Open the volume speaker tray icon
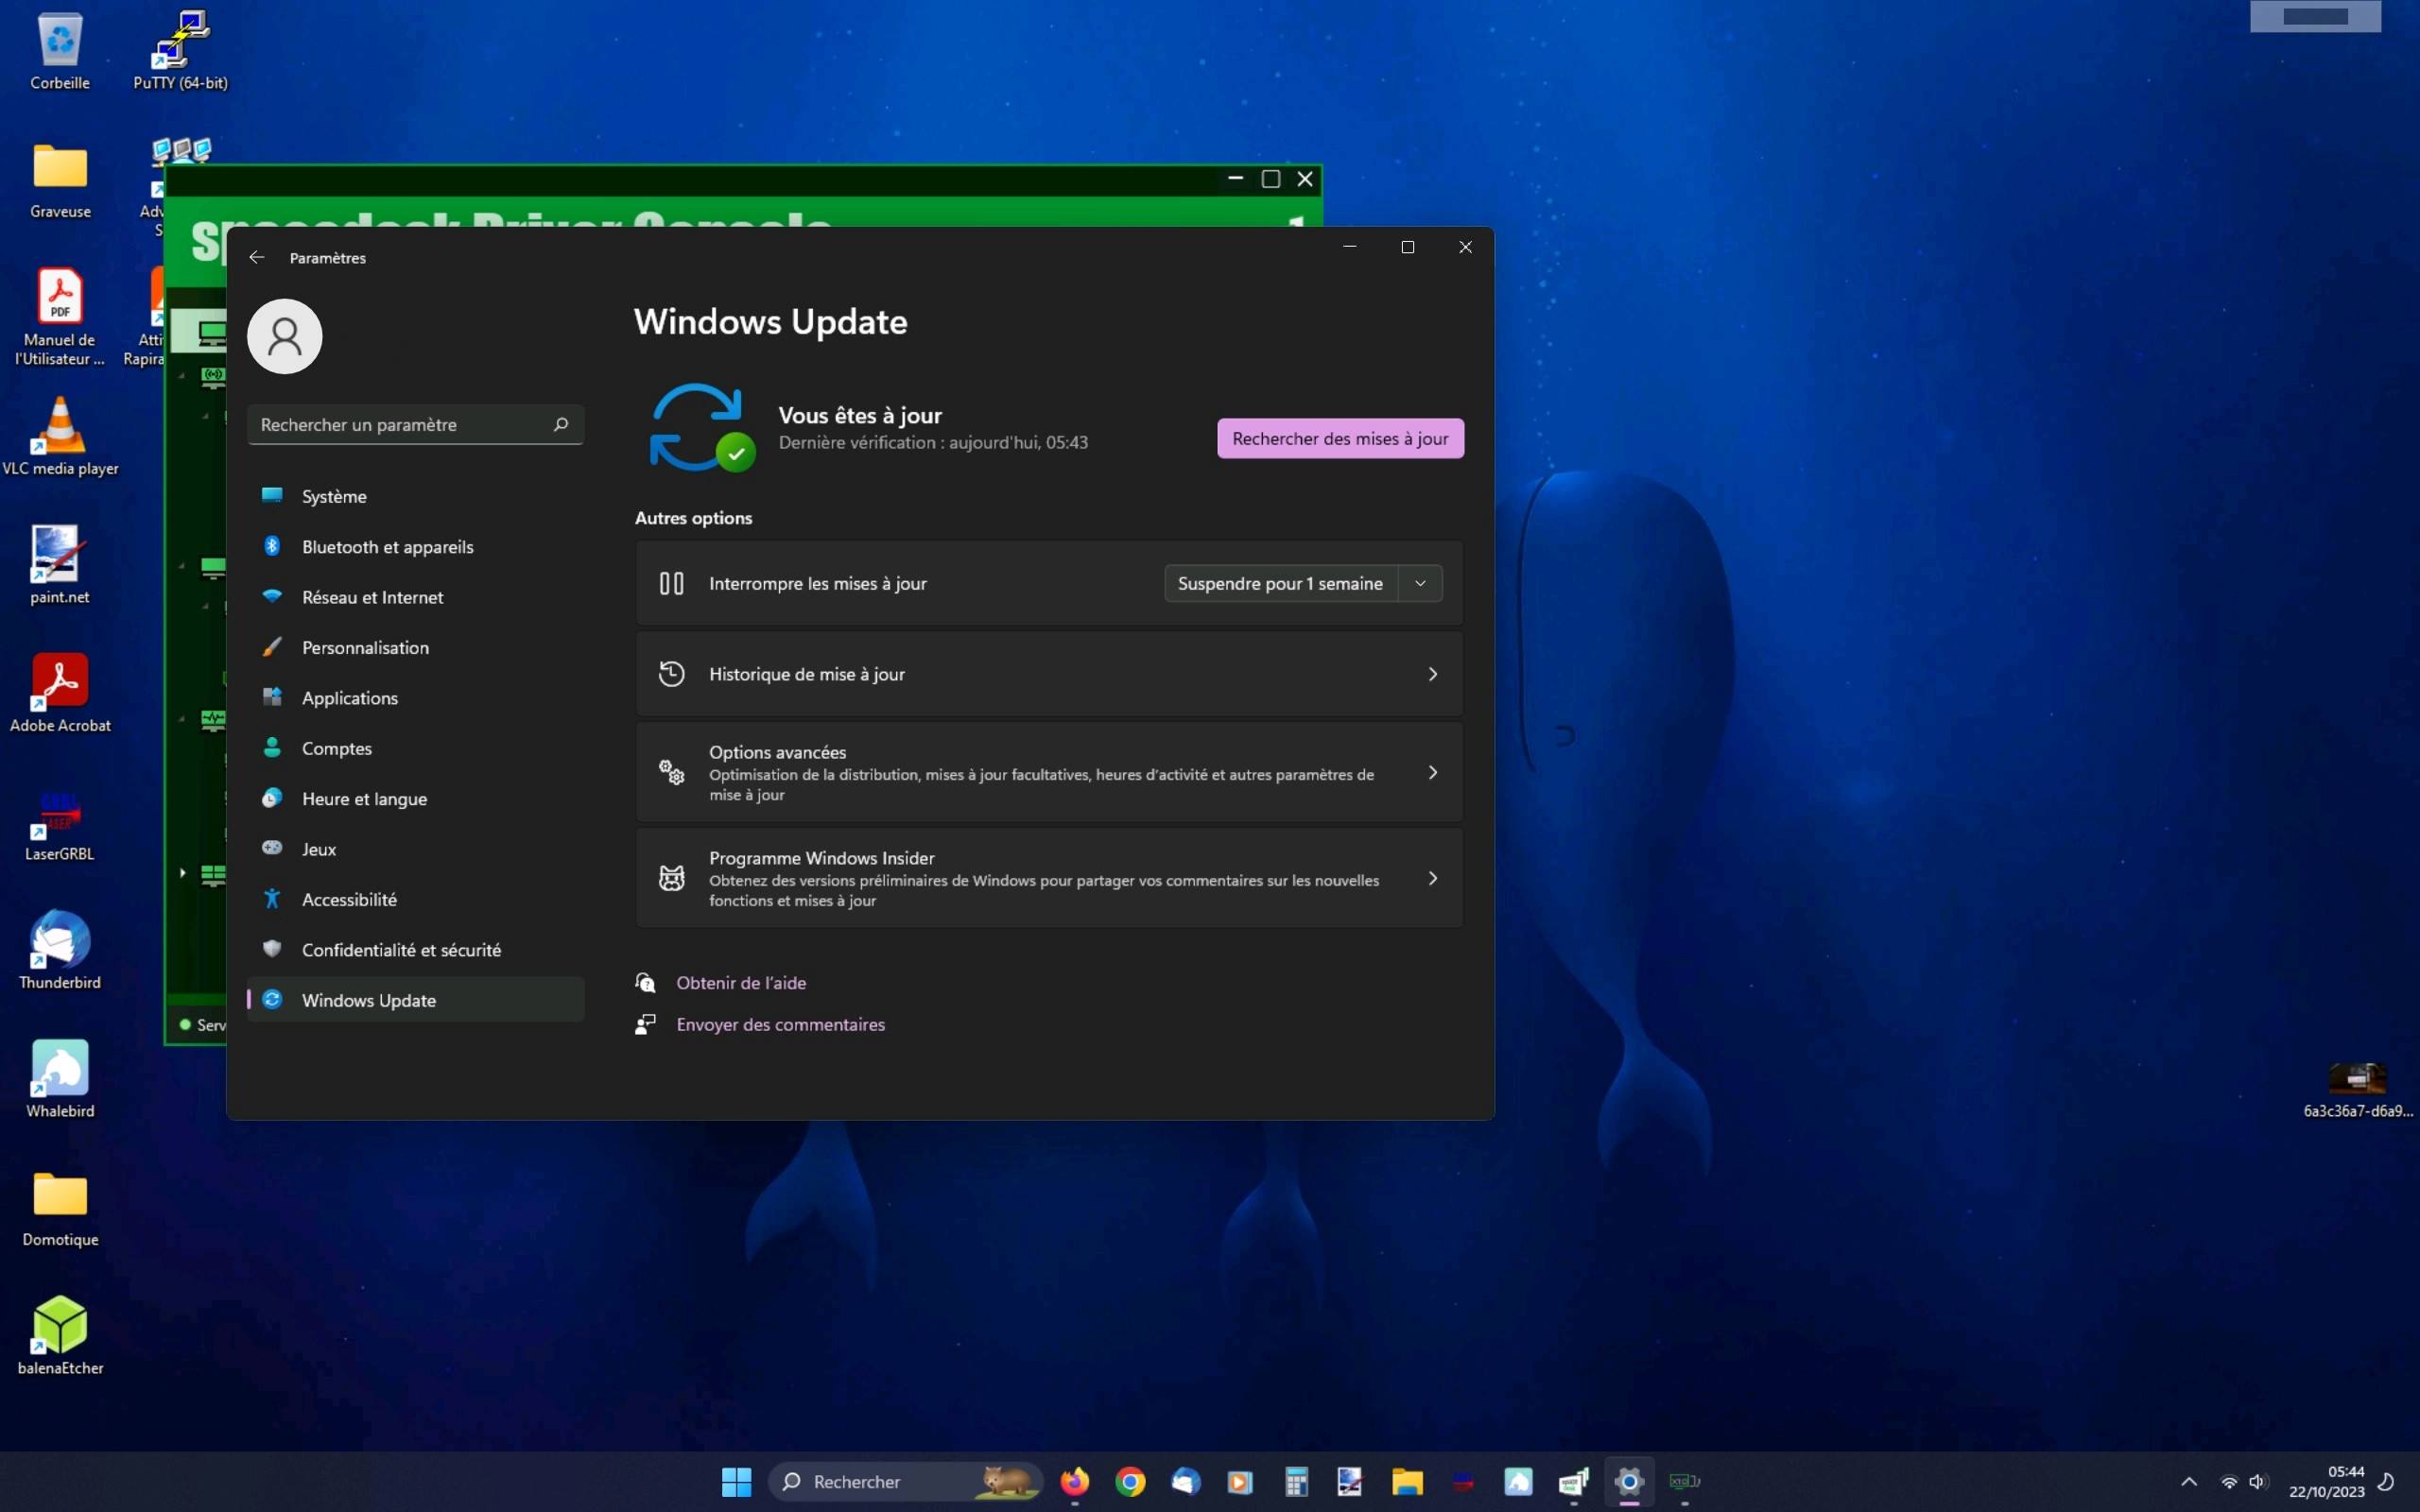Screen dimensions: 2420x1512 tap(2258, 1482)
